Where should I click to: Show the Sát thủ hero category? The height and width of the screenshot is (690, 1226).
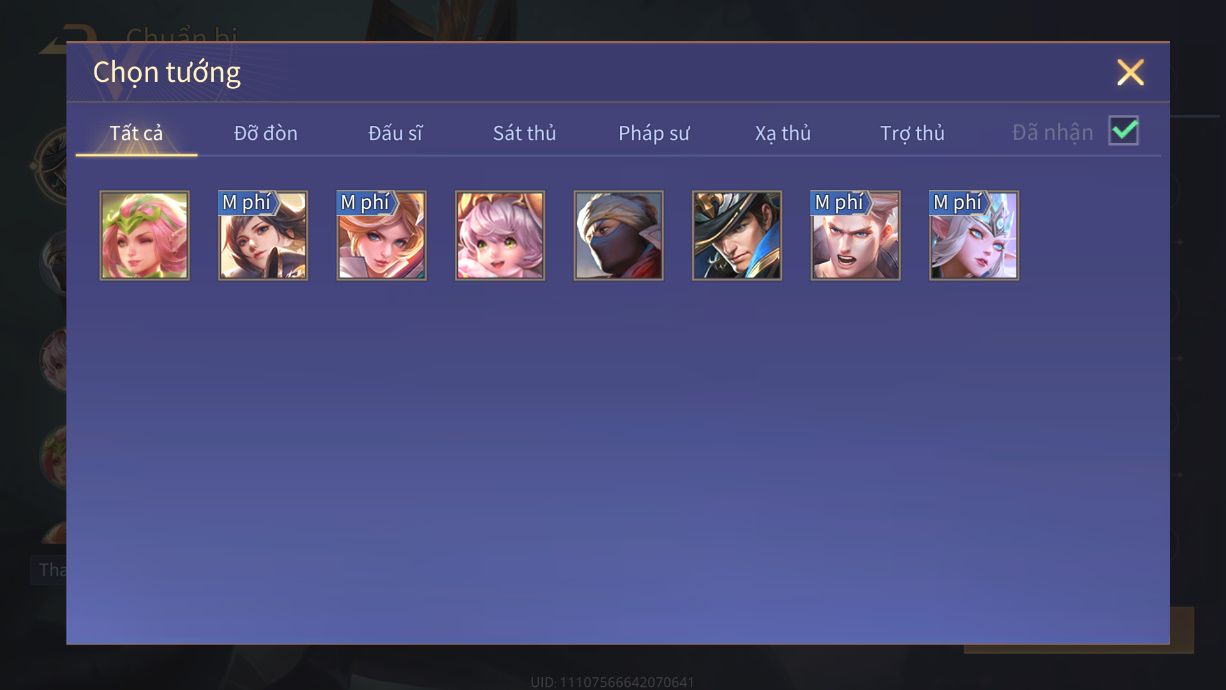point(524,133)
